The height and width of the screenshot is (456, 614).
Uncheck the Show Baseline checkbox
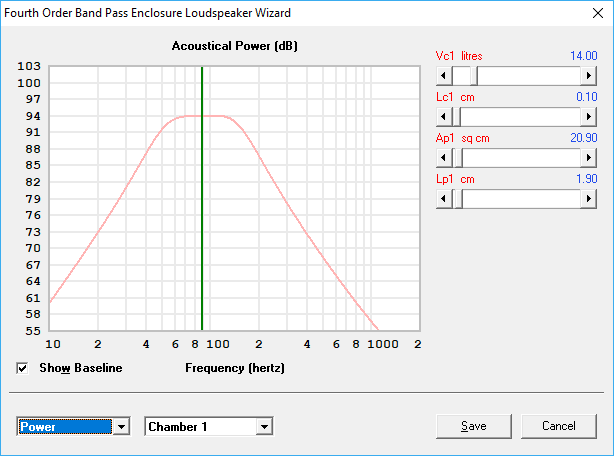[x=22, y=368]
